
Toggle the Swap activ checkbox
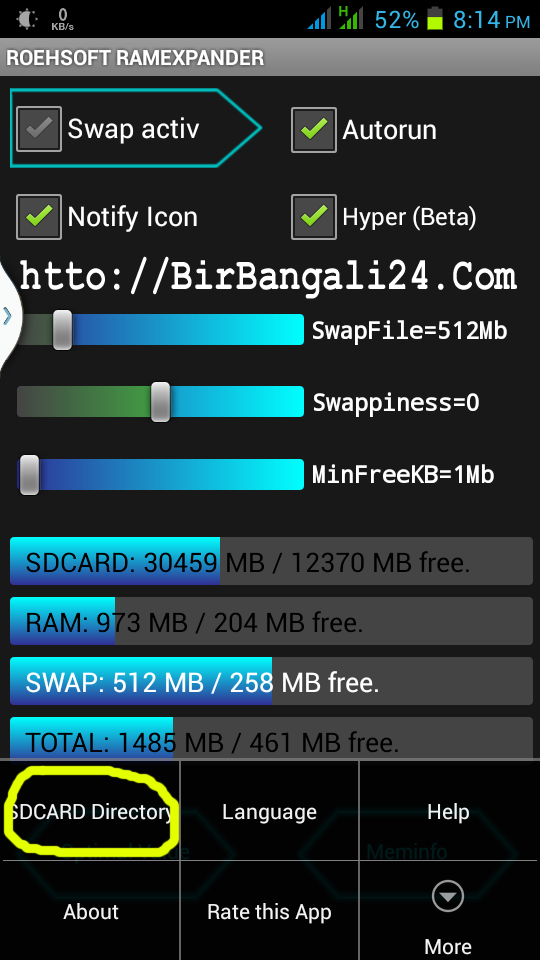[39, 129]
